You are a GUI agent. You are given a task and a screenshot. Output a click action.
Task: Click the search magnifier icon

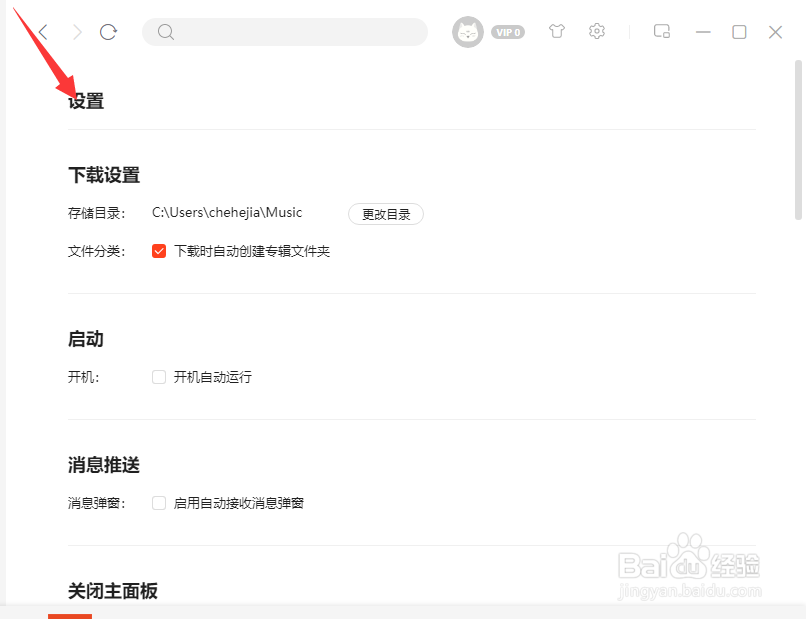pos(166,32)
